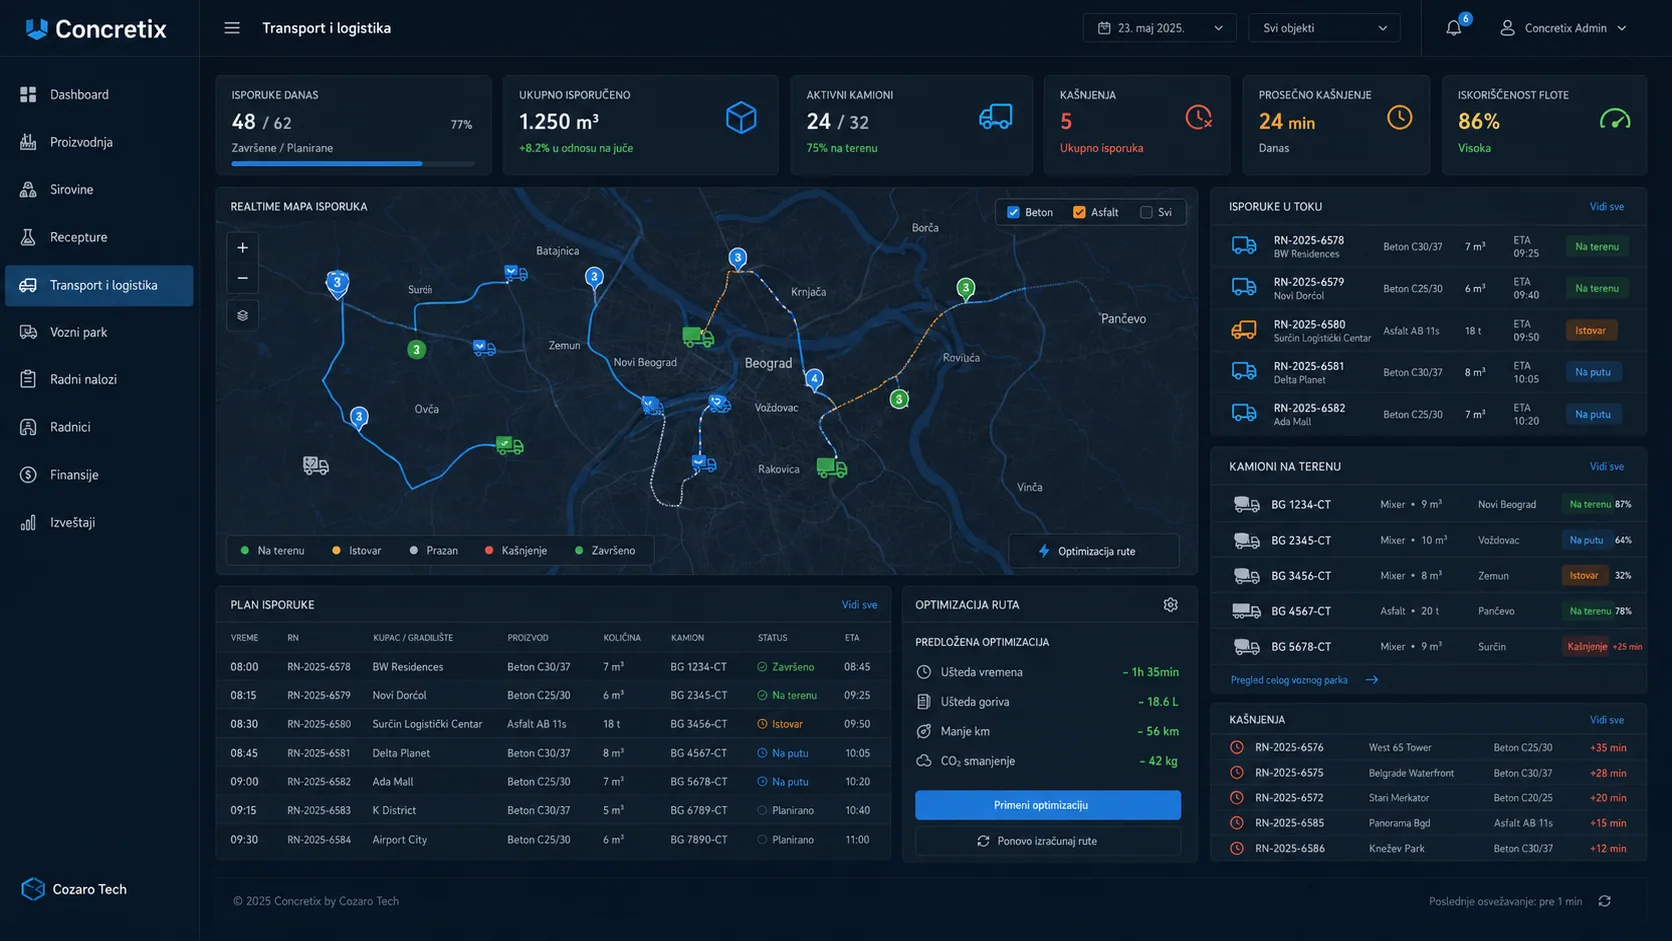Click Optimizacija rute button on map

1093,551
